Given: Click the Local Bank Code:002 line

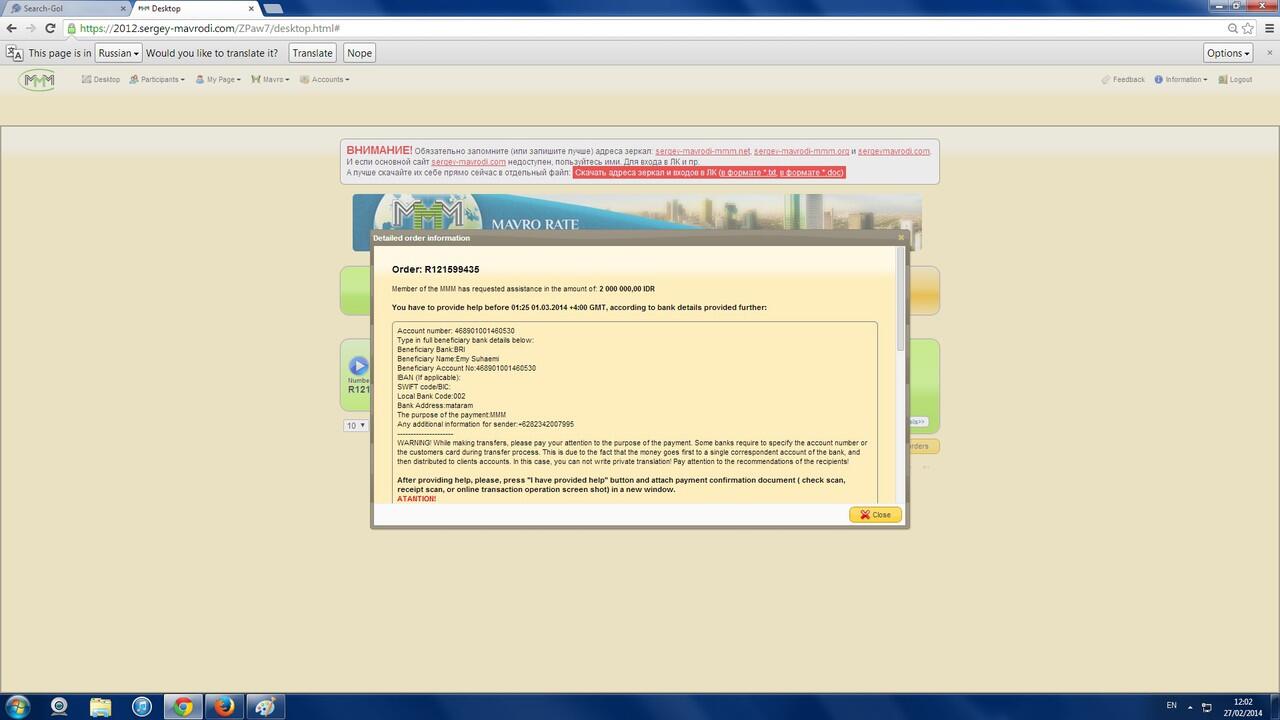Looking at the screenshot, I should 431,396.
